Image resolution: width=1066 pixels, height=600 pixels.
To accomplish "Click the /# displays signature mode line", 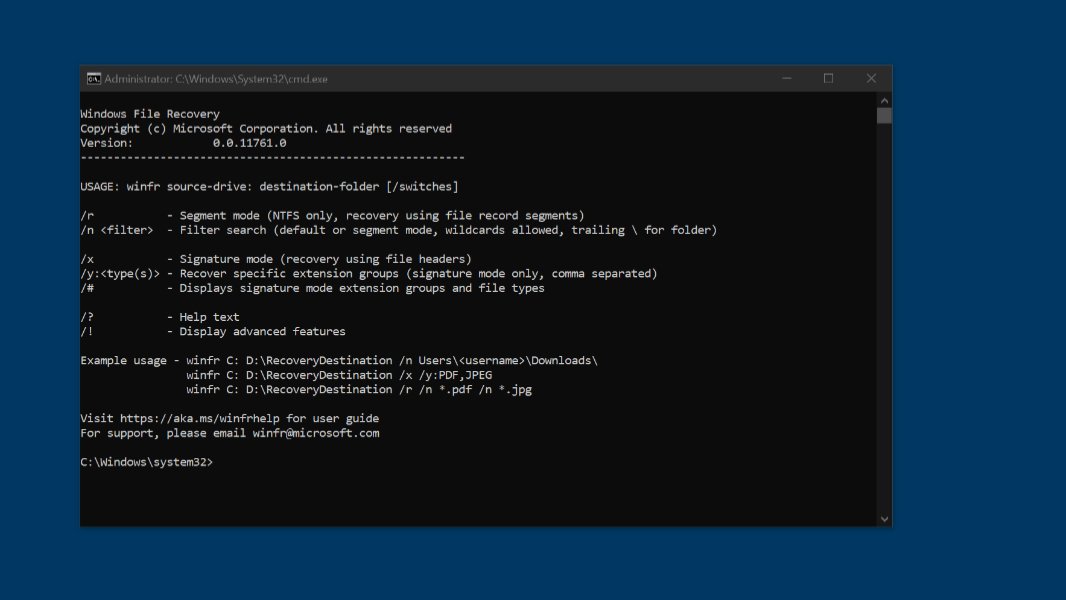I will (312, 288).
